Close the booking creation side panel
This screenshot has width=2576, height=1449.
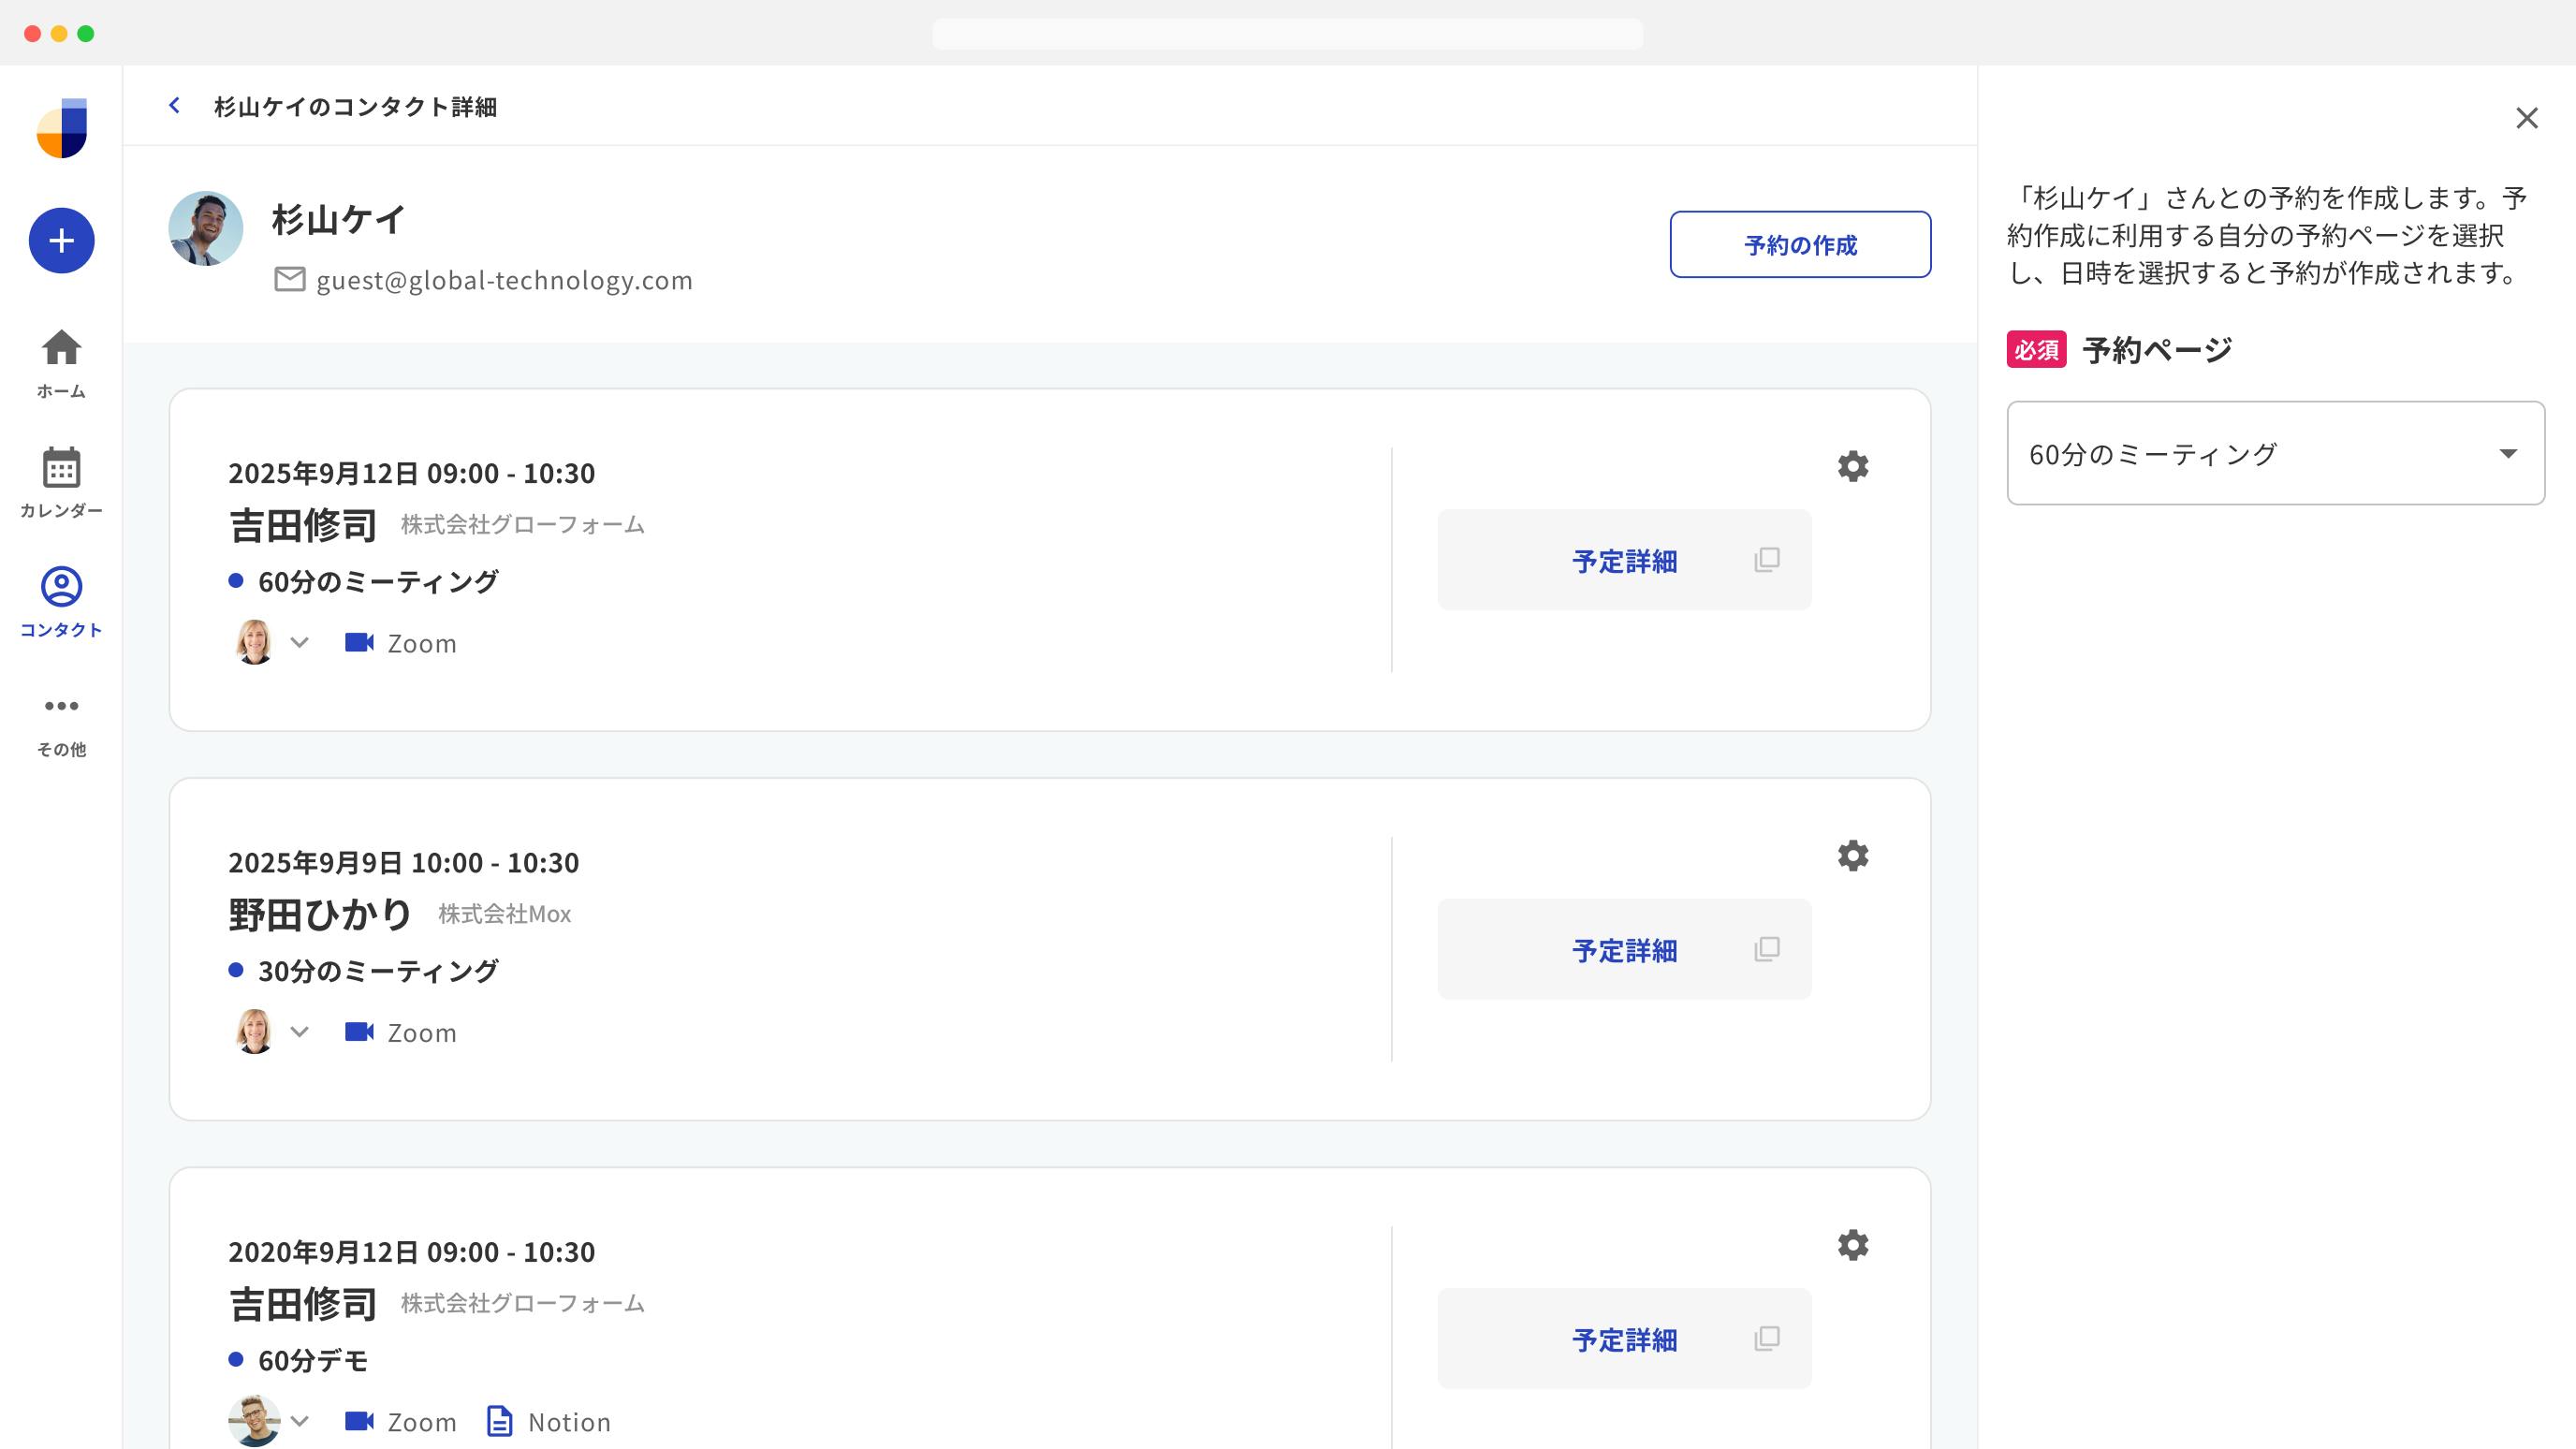[2526, 119]
